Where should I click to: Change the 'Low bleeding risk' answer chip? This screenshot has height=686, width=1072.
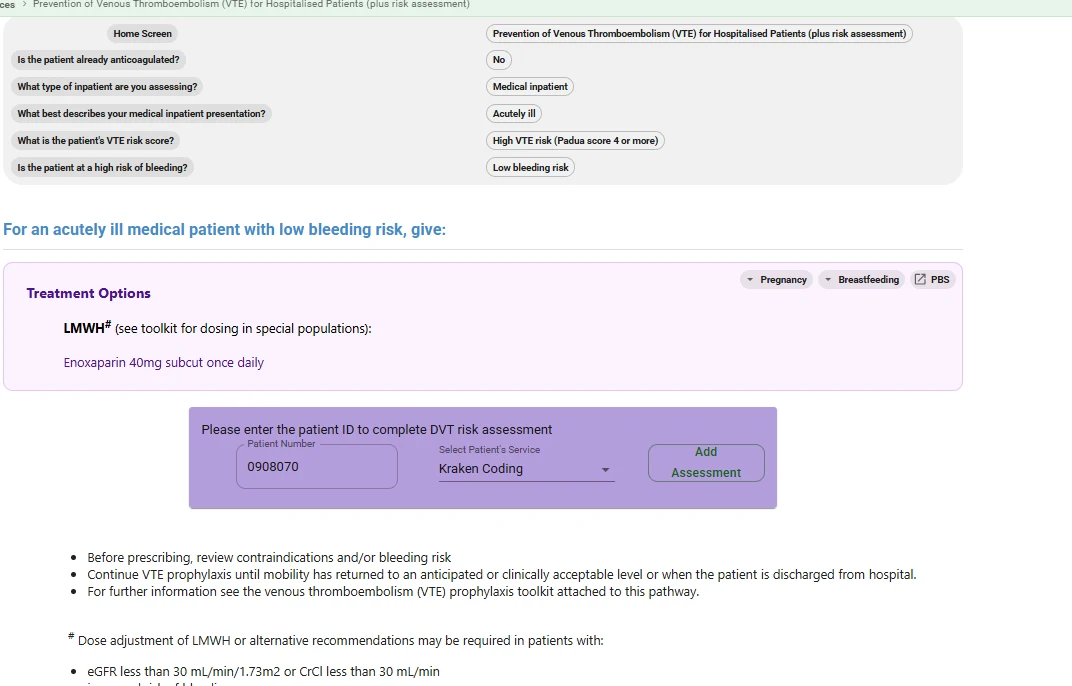[x=531, y=168]
